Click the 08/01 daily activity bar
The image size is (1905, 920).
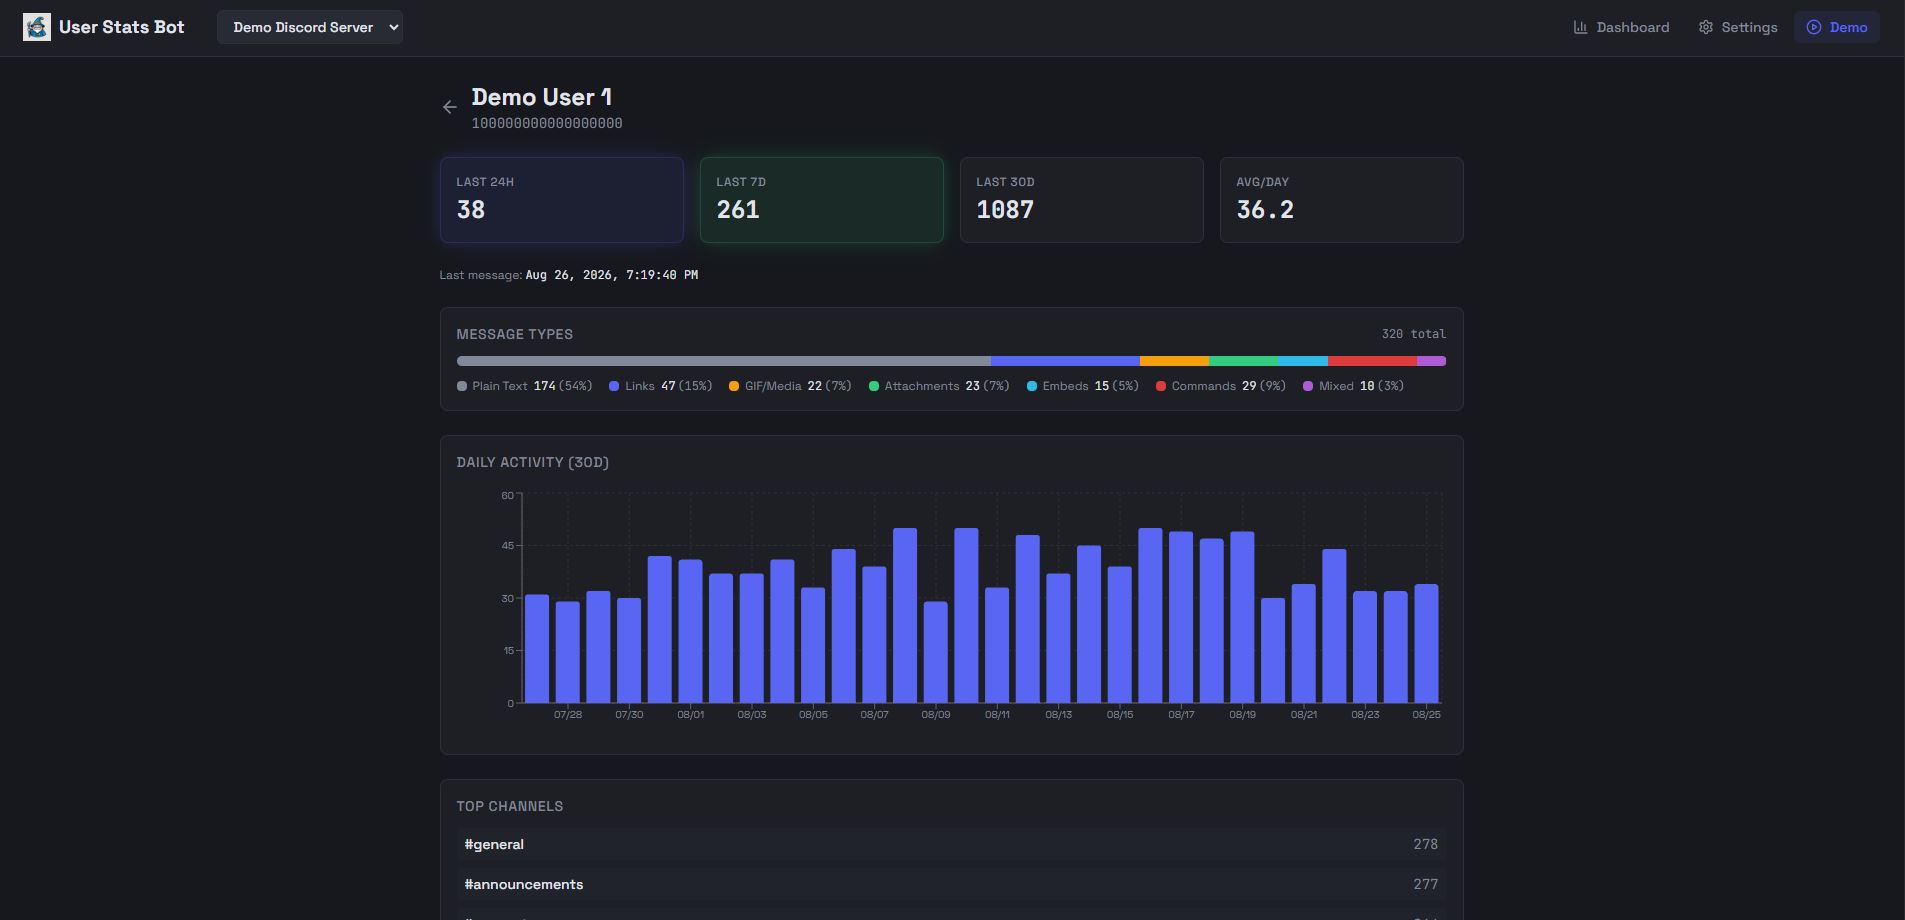(x=690, y=631)
